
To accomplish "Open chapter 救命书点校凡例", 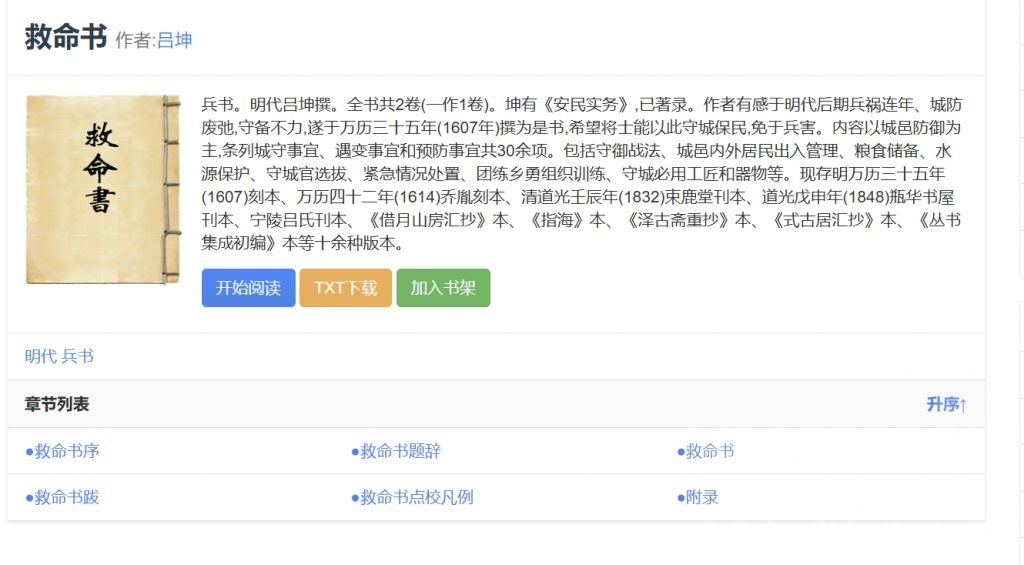I will [x=412, y=497].
